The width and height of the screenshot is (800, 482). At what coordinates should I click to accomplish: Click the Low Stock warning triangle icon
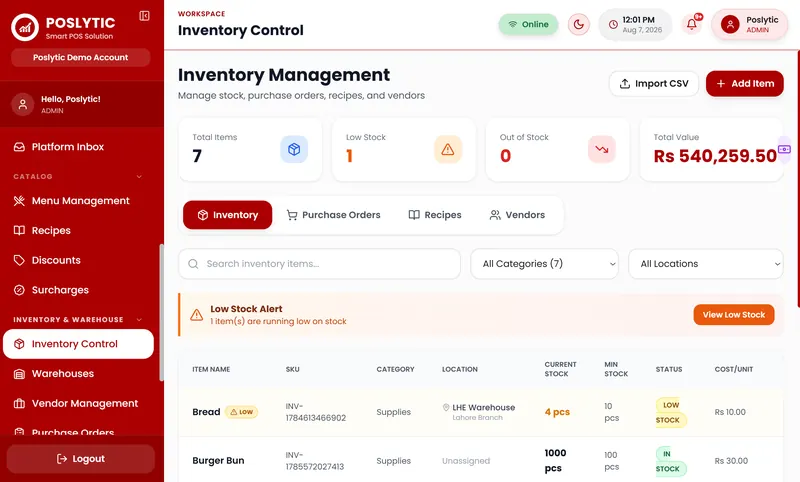coord(447,149)
